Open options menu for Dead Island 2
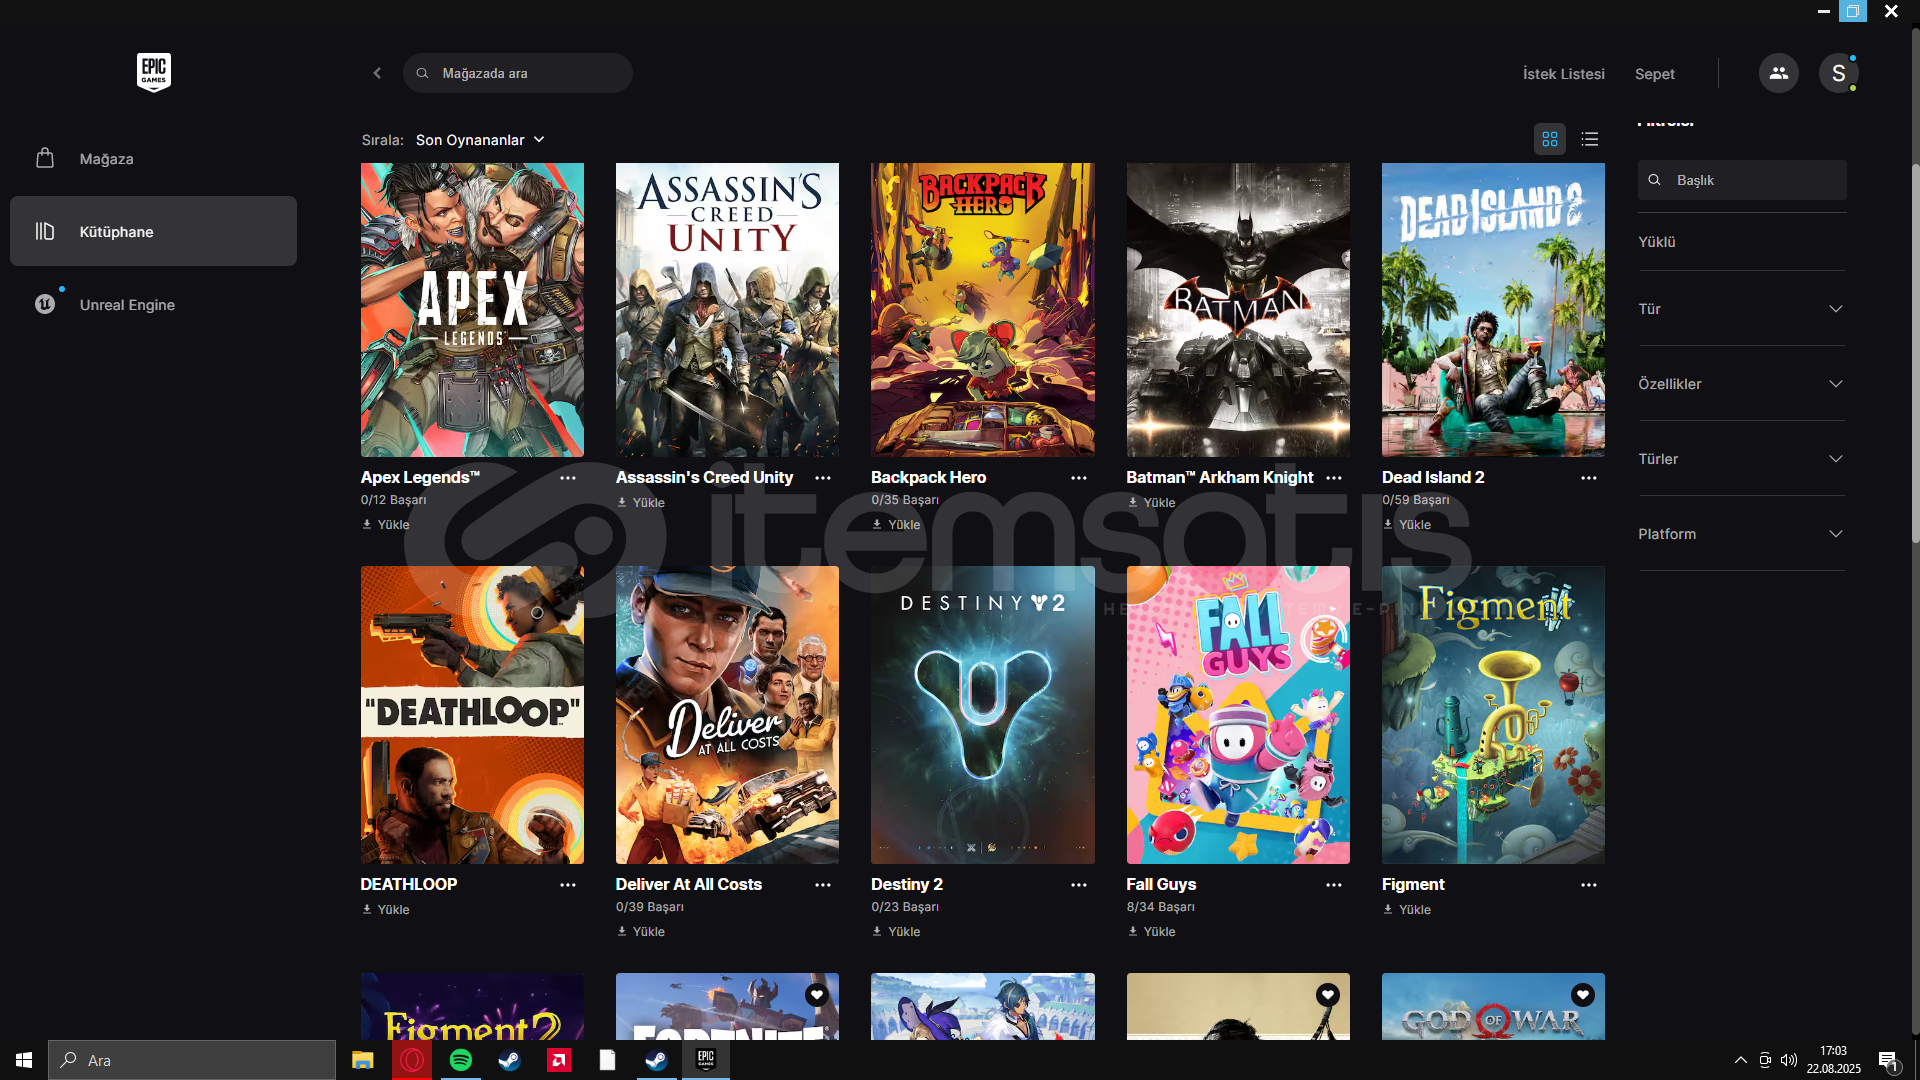Screen dimensions: 1920x1080 tap(1589, 478)
